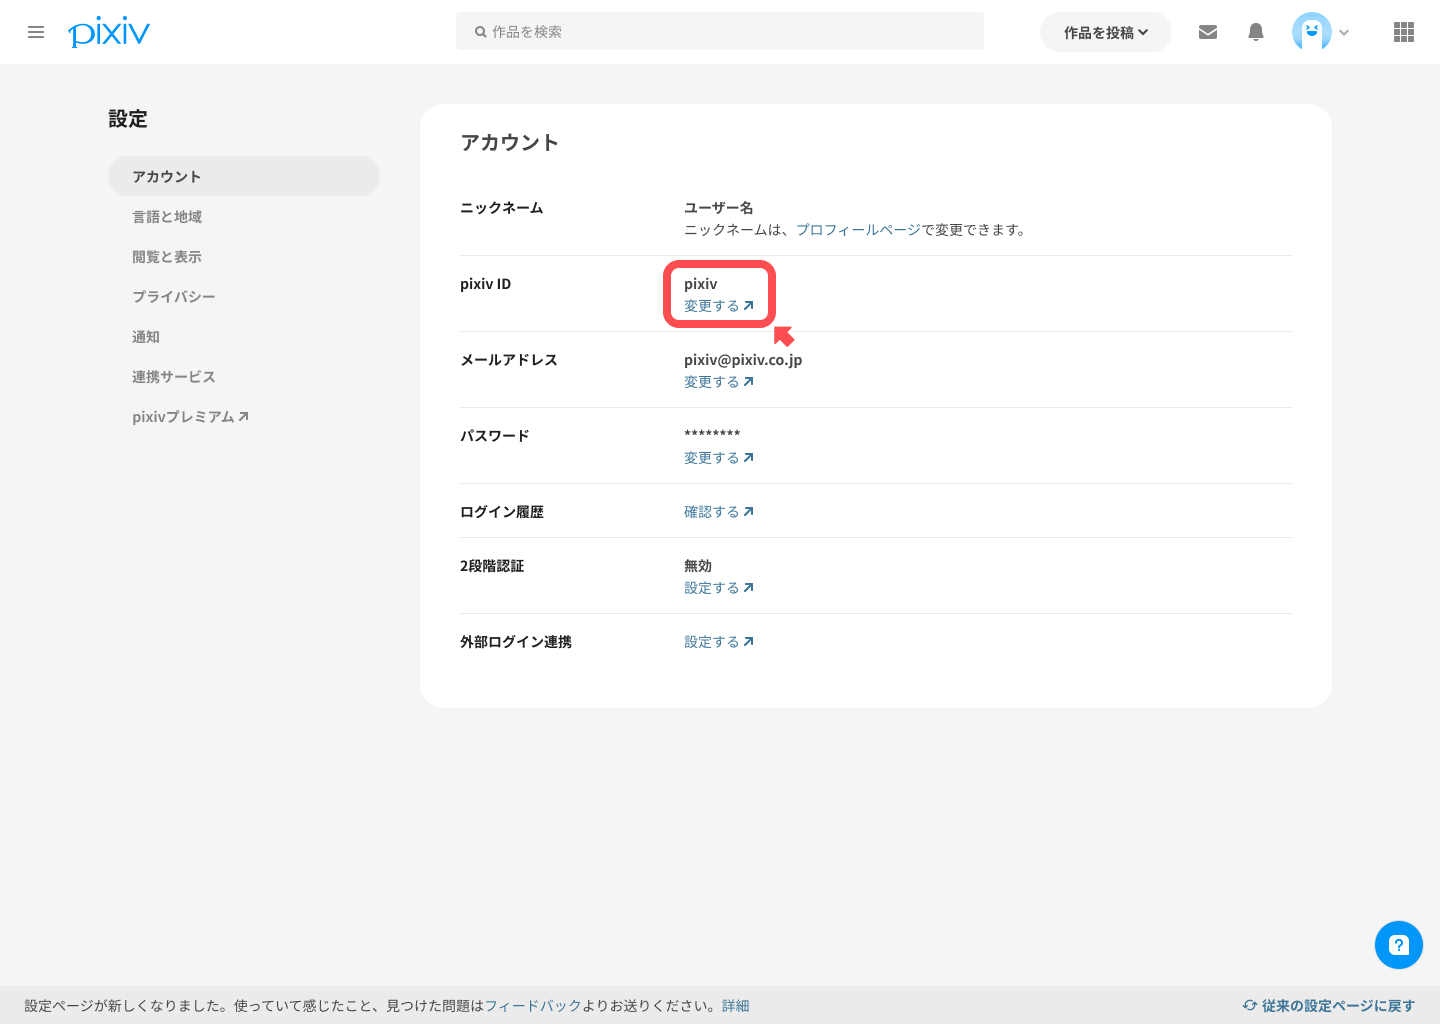The width and height of the screenshot is (1440, 1024).
Task: Open your messages inbox
Action: 1207,31
